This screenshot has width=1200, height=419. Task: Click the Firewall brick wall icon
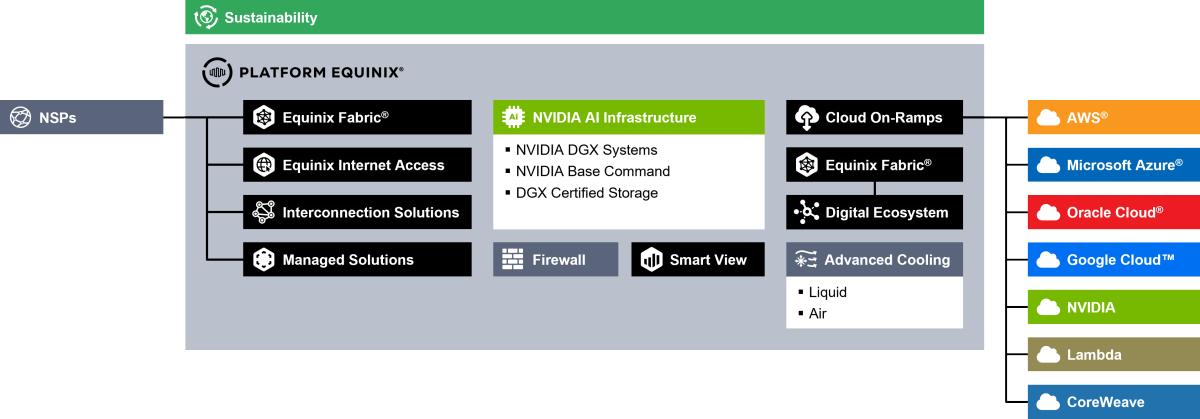pos(513,259)
